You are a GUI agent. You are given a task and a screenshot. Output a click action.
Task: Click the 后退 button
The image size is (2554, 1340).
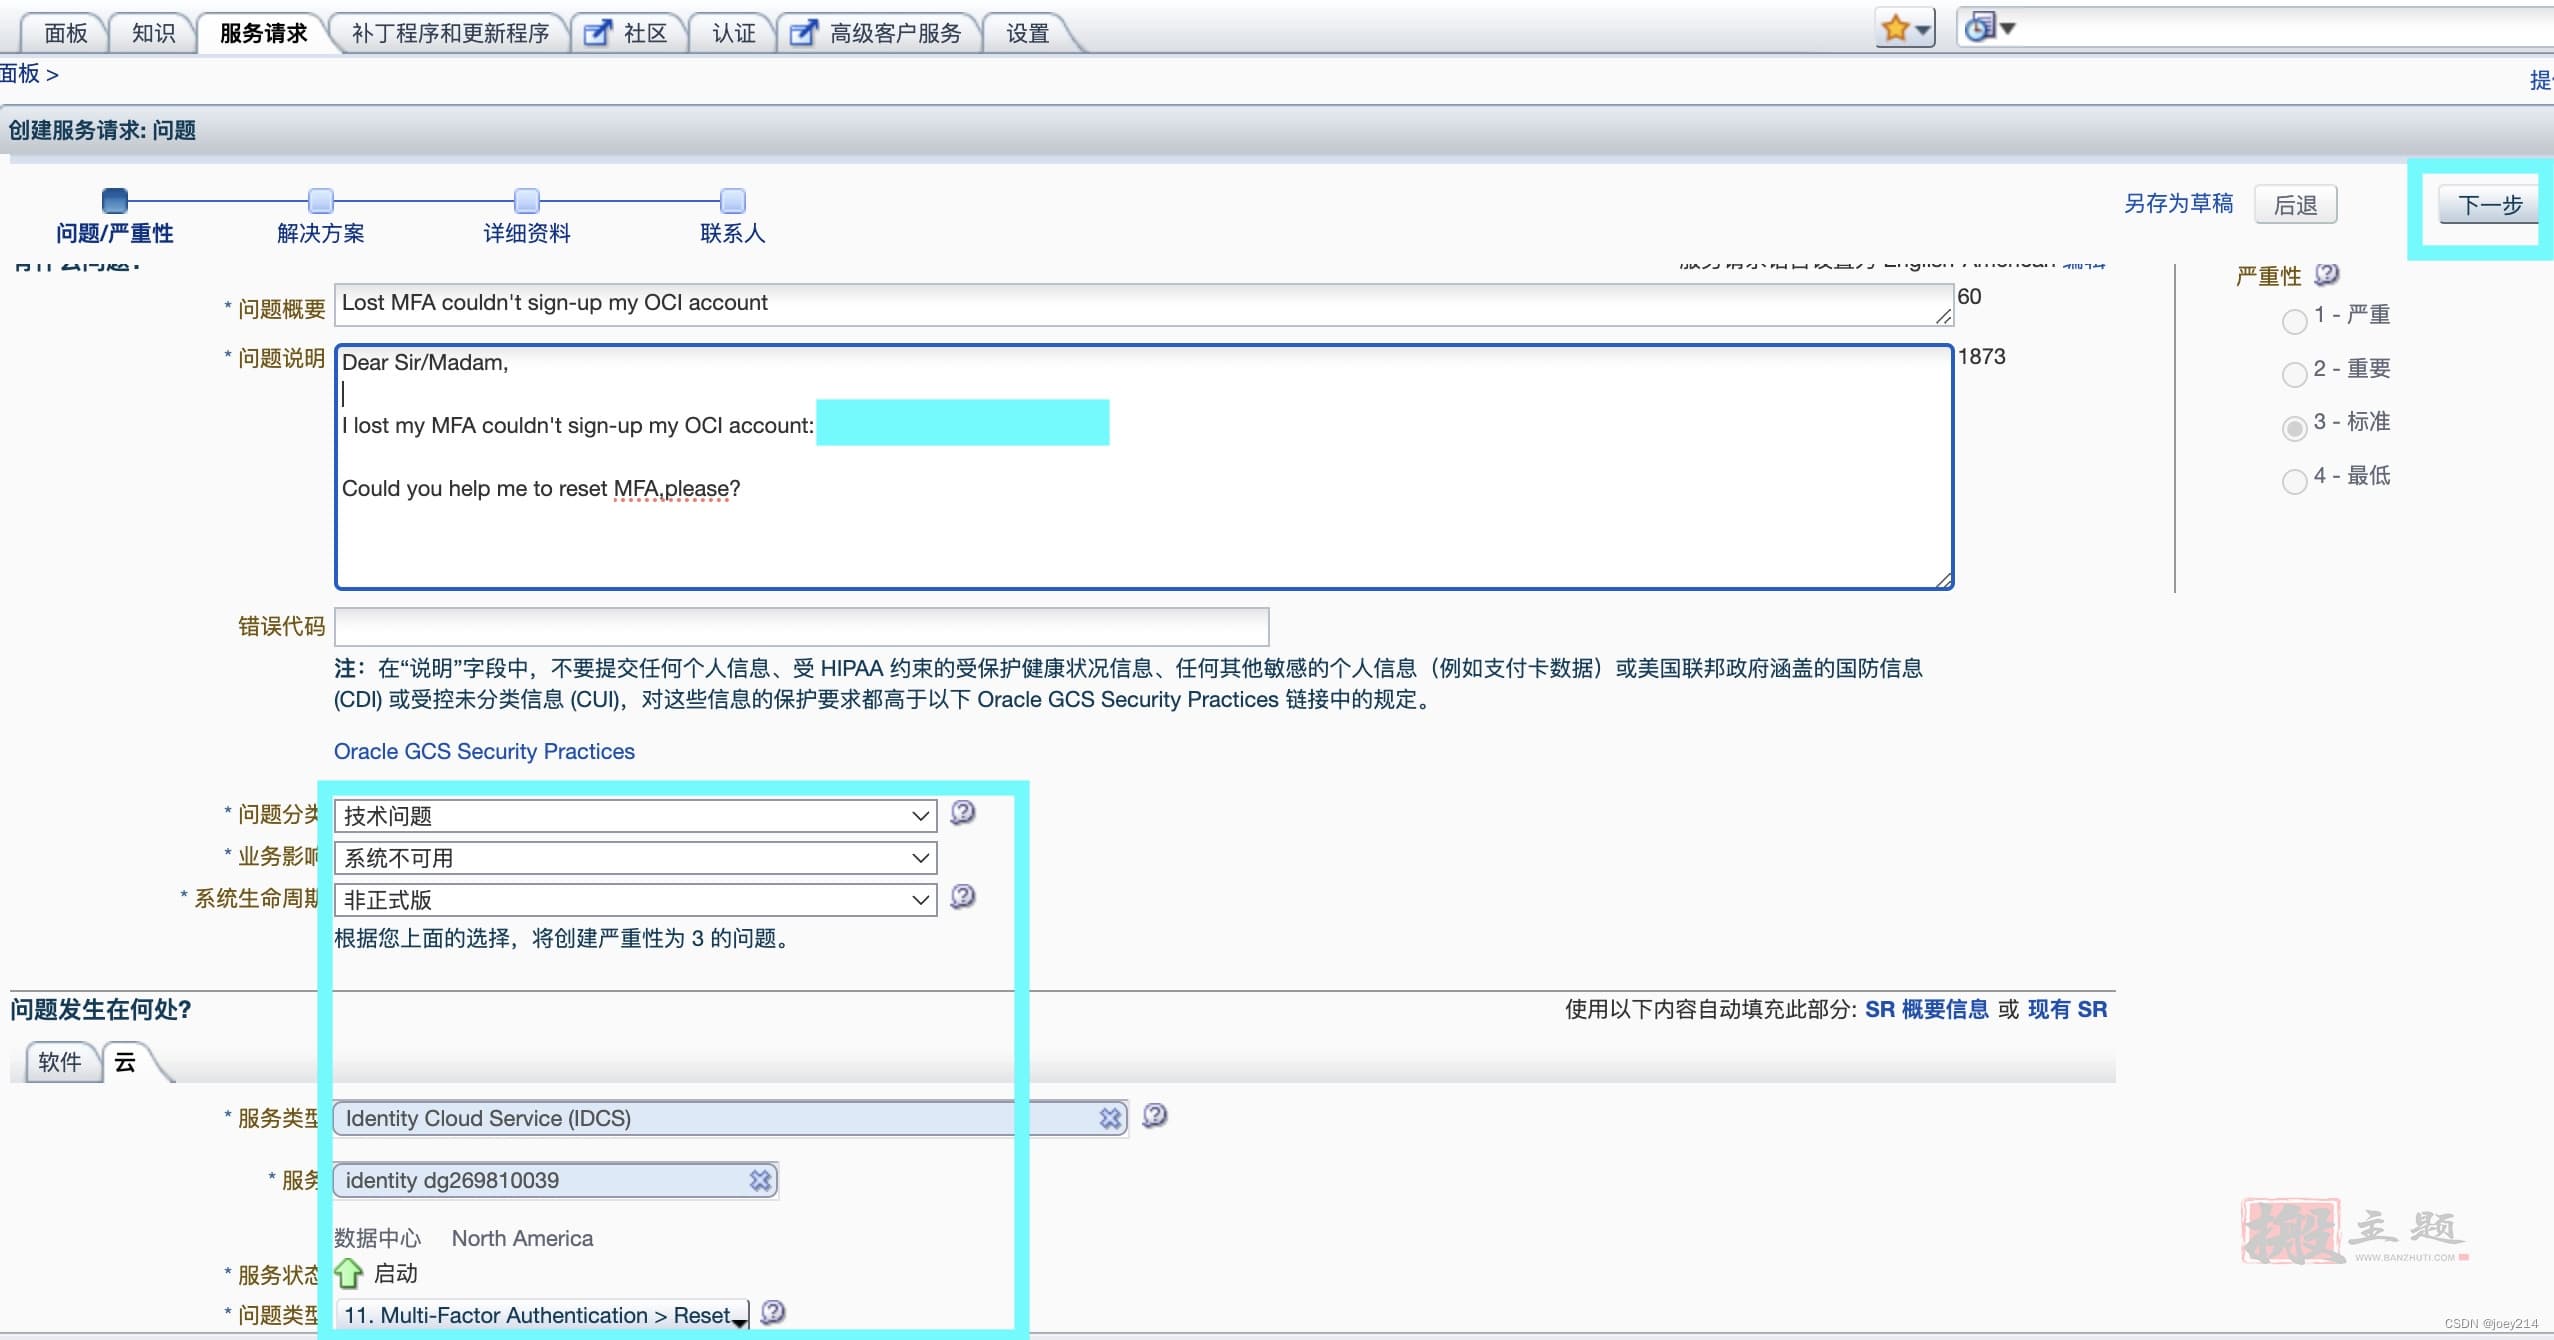tap(2296, 205)
